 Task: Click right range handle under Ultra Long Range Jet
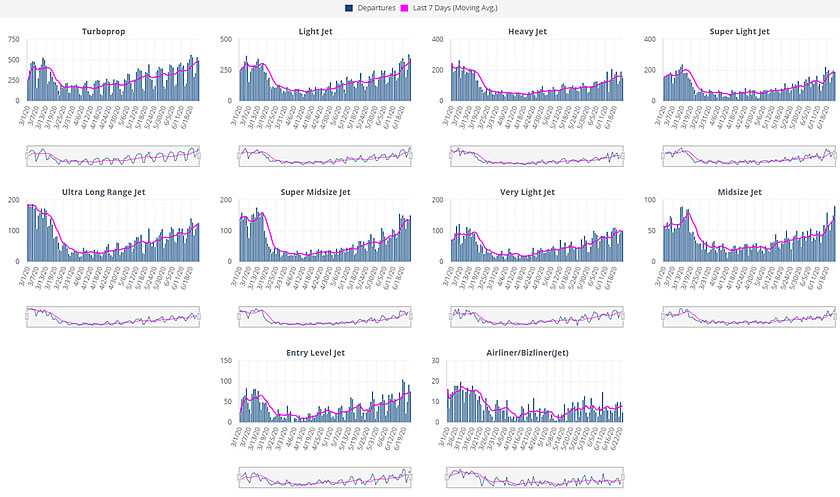coord(199,317)
